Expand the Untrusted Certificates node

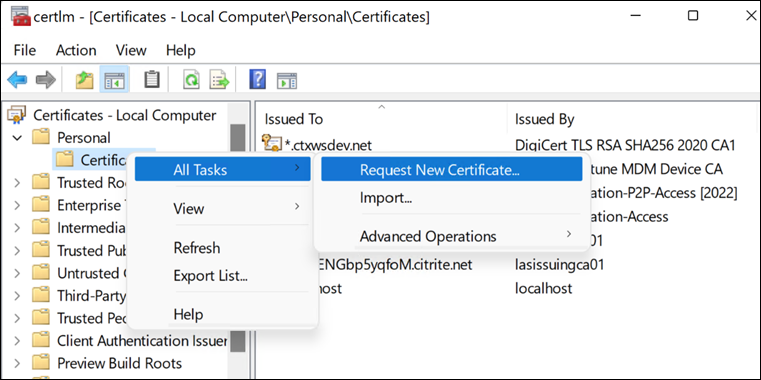pos(17,273)
